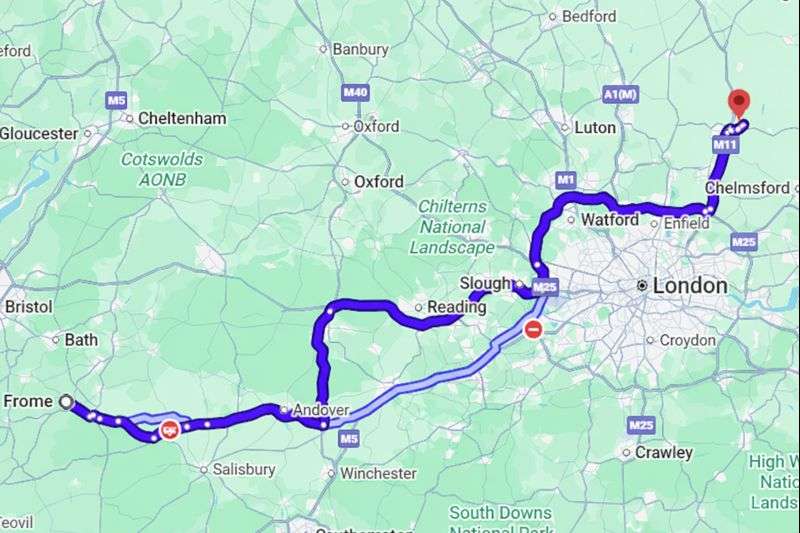
Task: Click the Salisbury town marker
Action: pyautogui.click(x=204, y=469)
